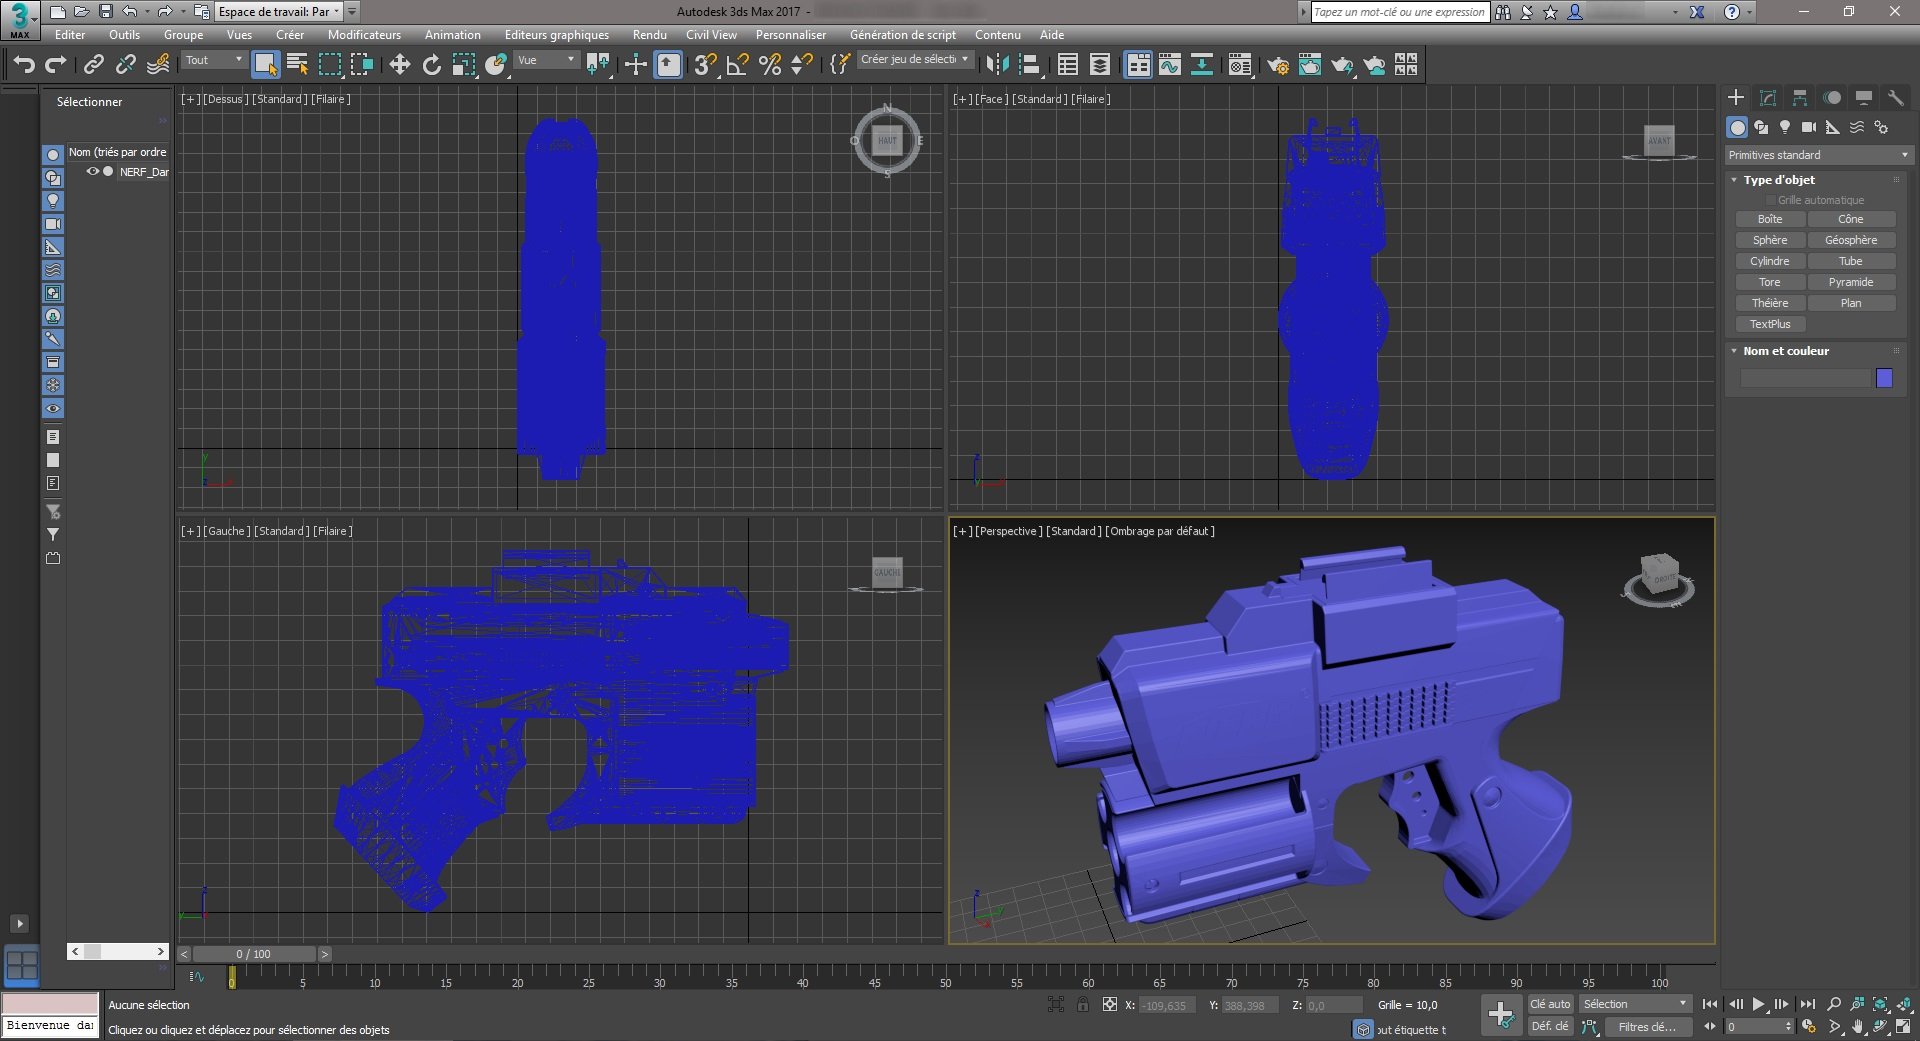
Task: Click the Play animation button
Action: click(1758, 1004)
